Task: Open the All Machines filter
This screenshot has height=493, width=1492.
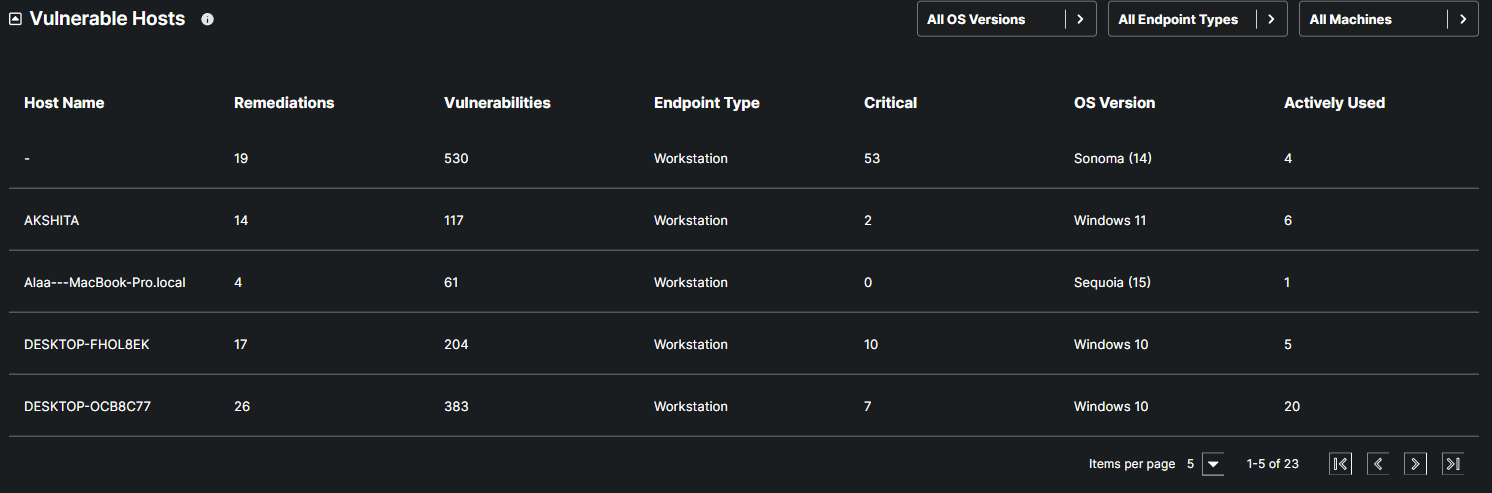Action: click(x=1388, y=19)
